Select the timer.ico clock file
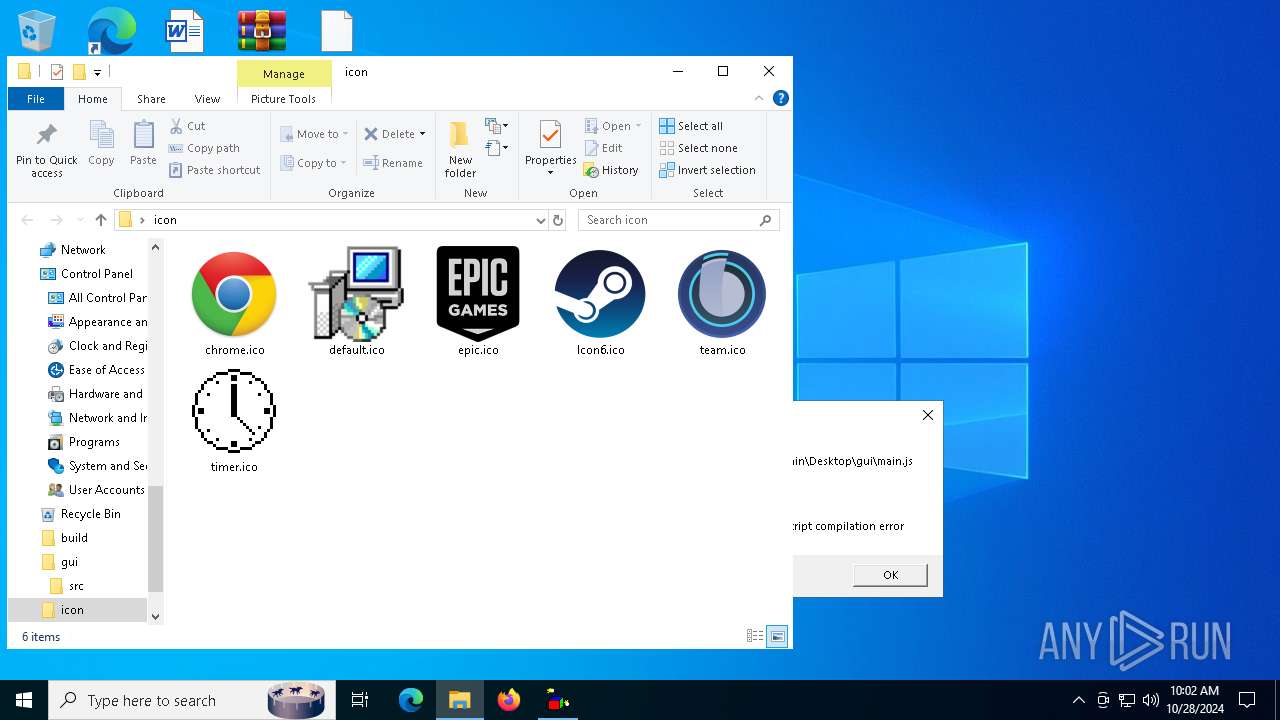The height and width of the screenshot is (720, 1280). coord(234,420)
